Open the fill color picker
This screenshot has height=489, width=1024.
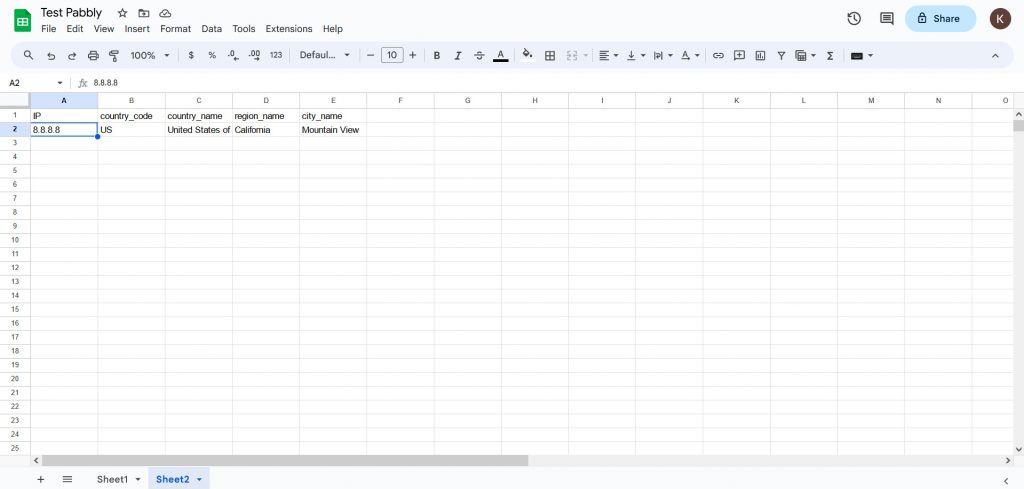click(527, 56)
